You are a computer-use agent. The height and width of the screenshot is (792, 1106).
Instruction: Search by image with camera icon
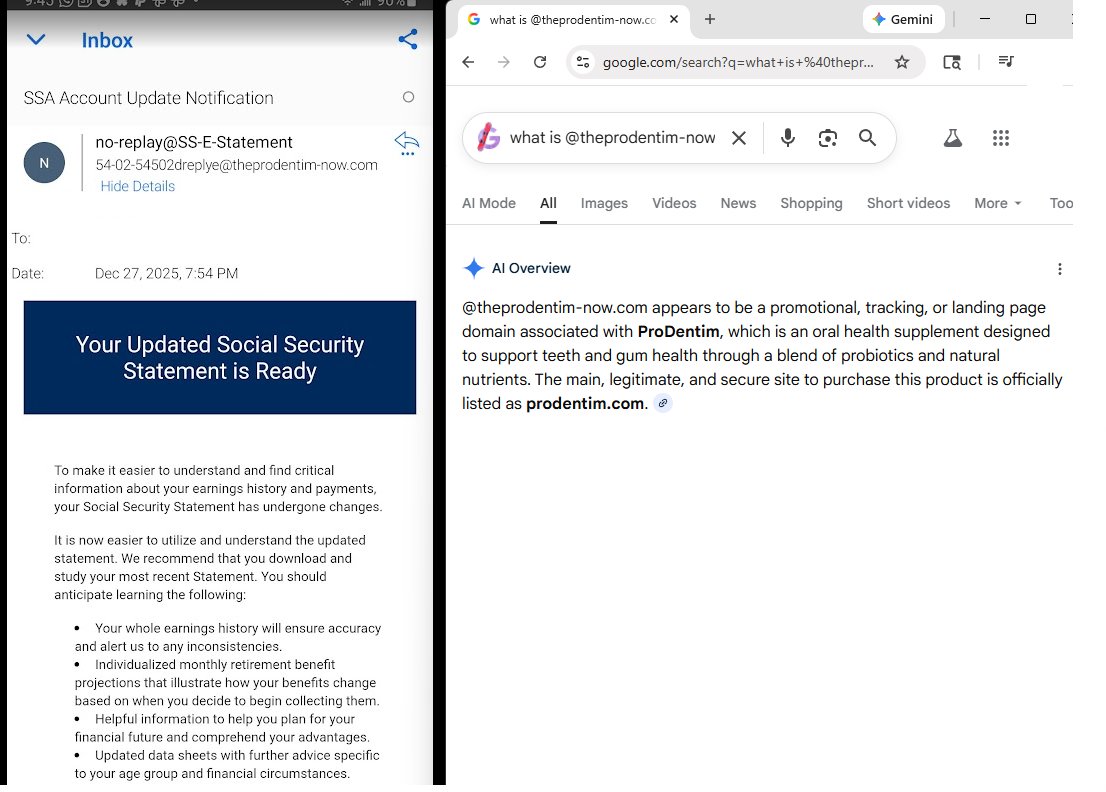click(827, 138)
